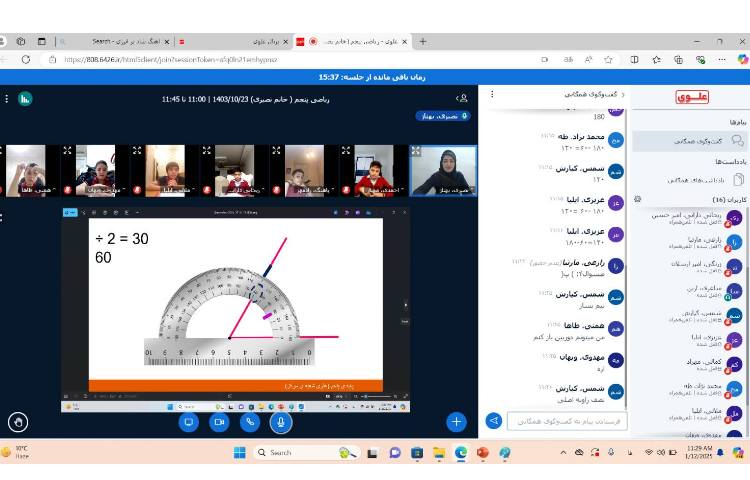Viewport: 750px width, 480px height.
Task: Open the browser split screen icon
Action: pos(634,60)
